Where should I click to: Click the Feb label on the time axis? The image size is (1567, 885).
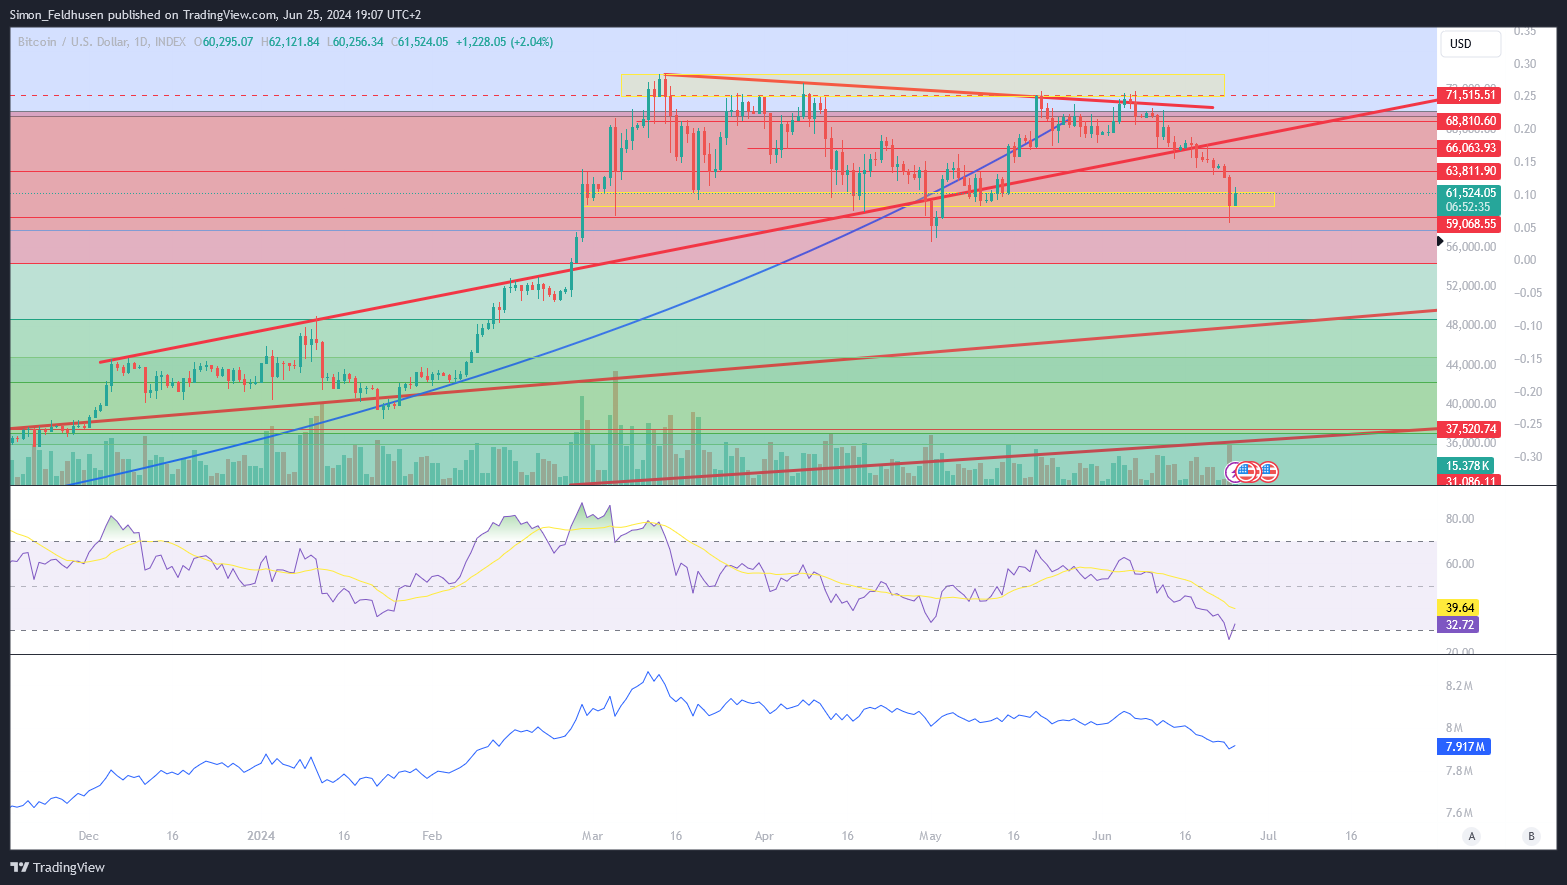pyautogui.click(x=432, y=836)
